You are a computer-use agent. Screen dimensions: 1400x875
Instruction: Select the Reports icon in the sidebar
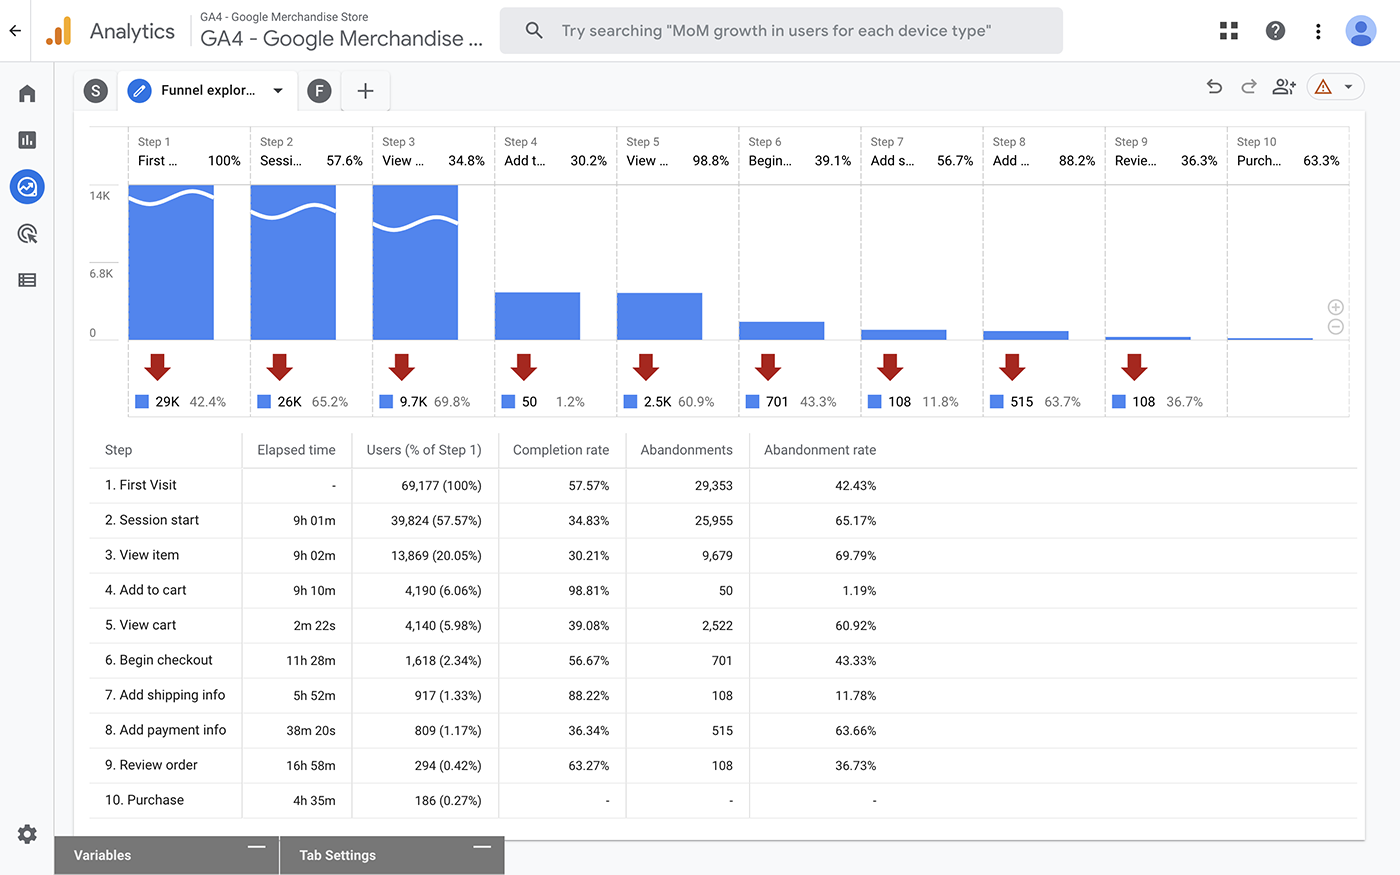point(27,139)
